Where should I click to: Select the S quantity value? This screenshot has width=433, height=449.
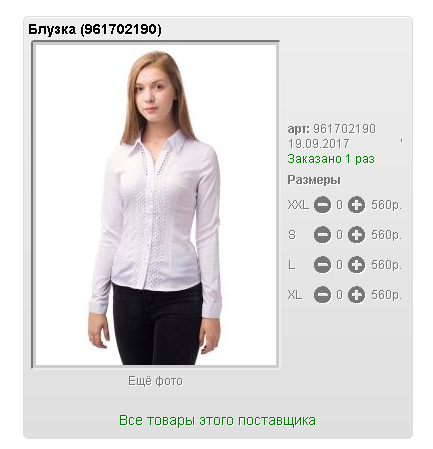[x=339, y=235]
